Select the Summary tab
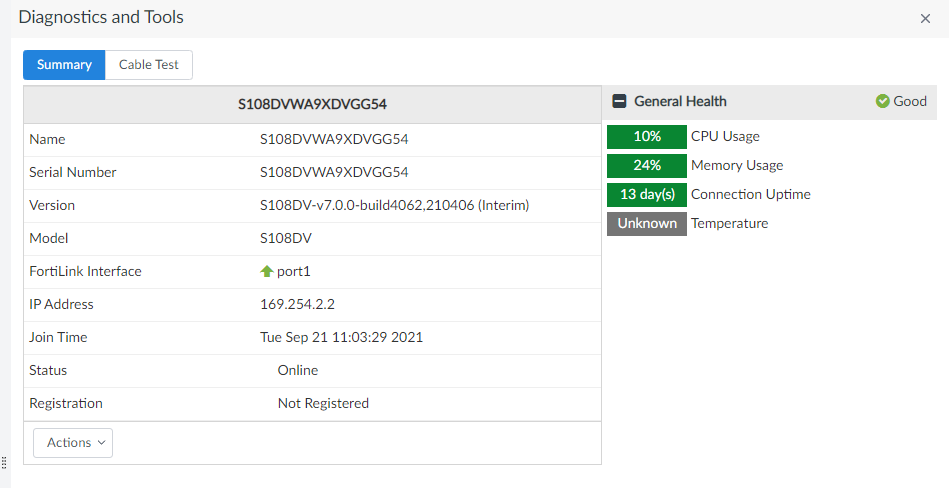Screen dimensions: 949x488 [64, 65]
